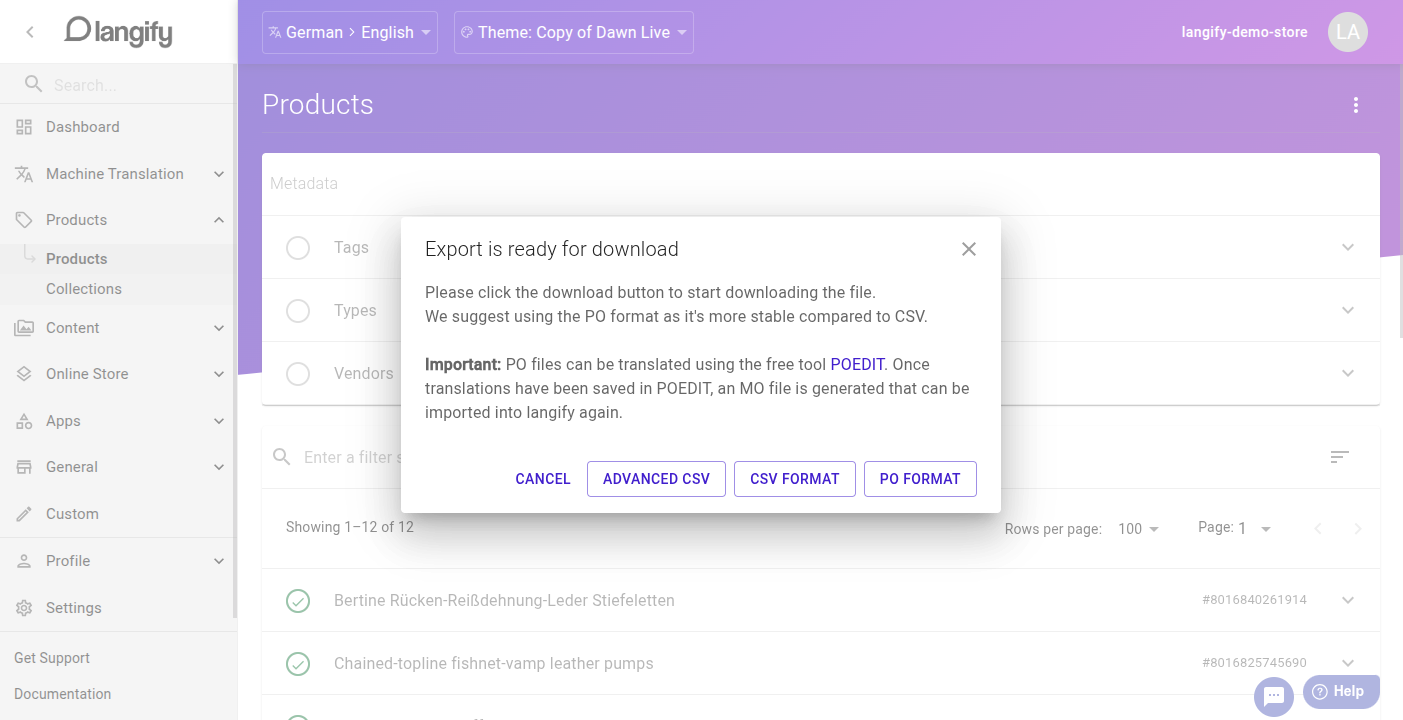Download PO FORMAT export
The height and width of the screenshot is (720, 1403).
(x=920, y=479)
